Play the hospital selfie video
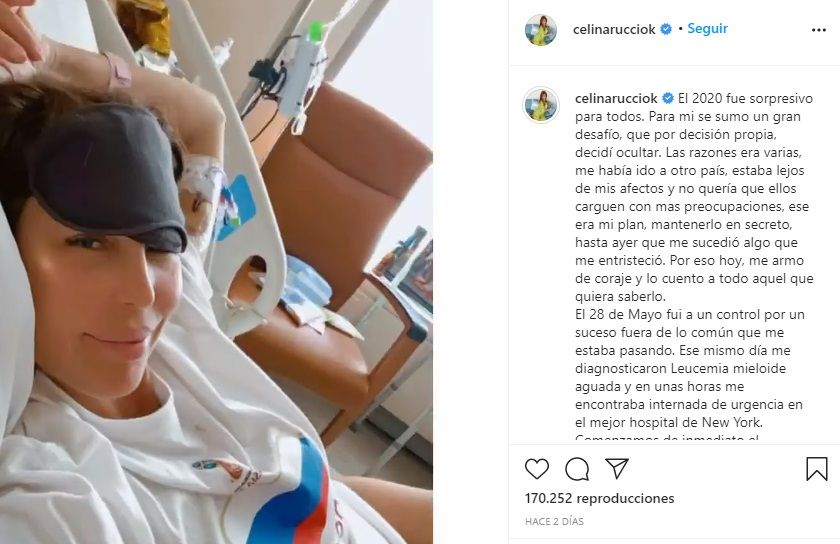The width and height of the screenshot is (840, 544). pos(216,272)
